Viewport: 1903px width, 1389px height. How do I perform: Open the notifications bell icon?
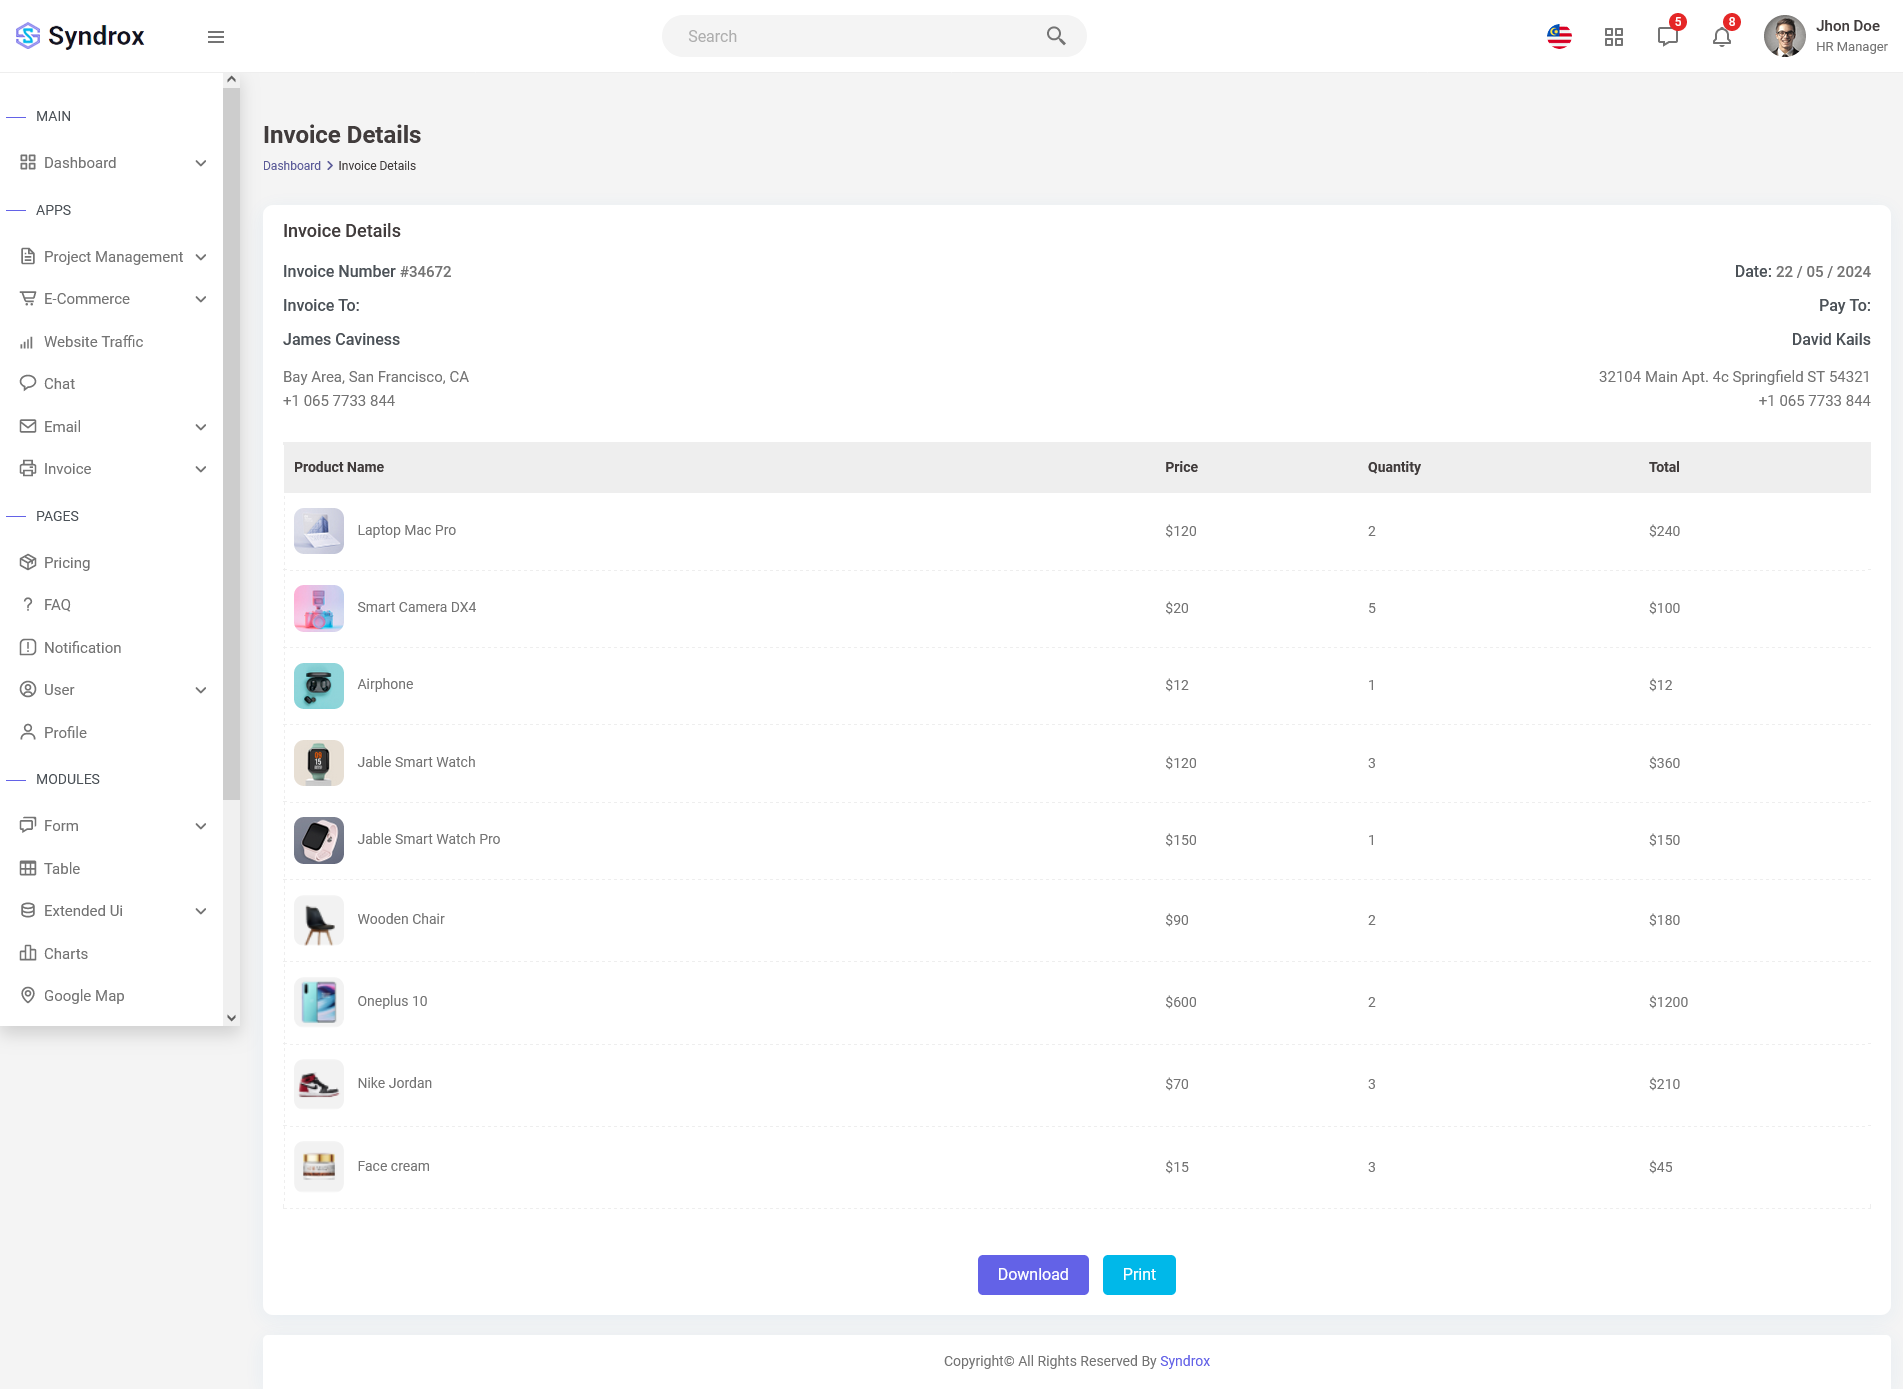(1722, 37)
